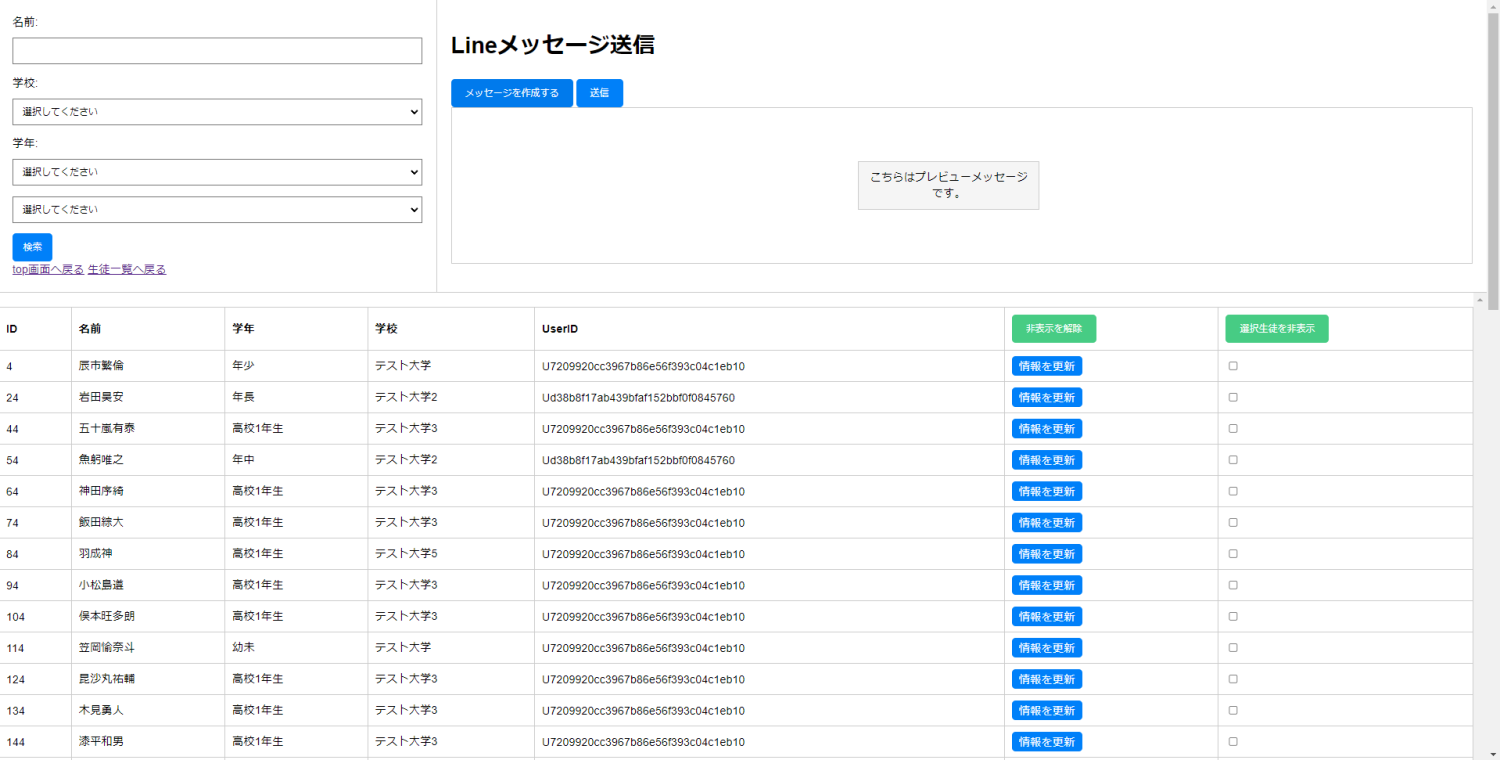This screenshot has width=1500, height=760.
Task: Click メッセージを作成する button
Action: click(512, 93)
